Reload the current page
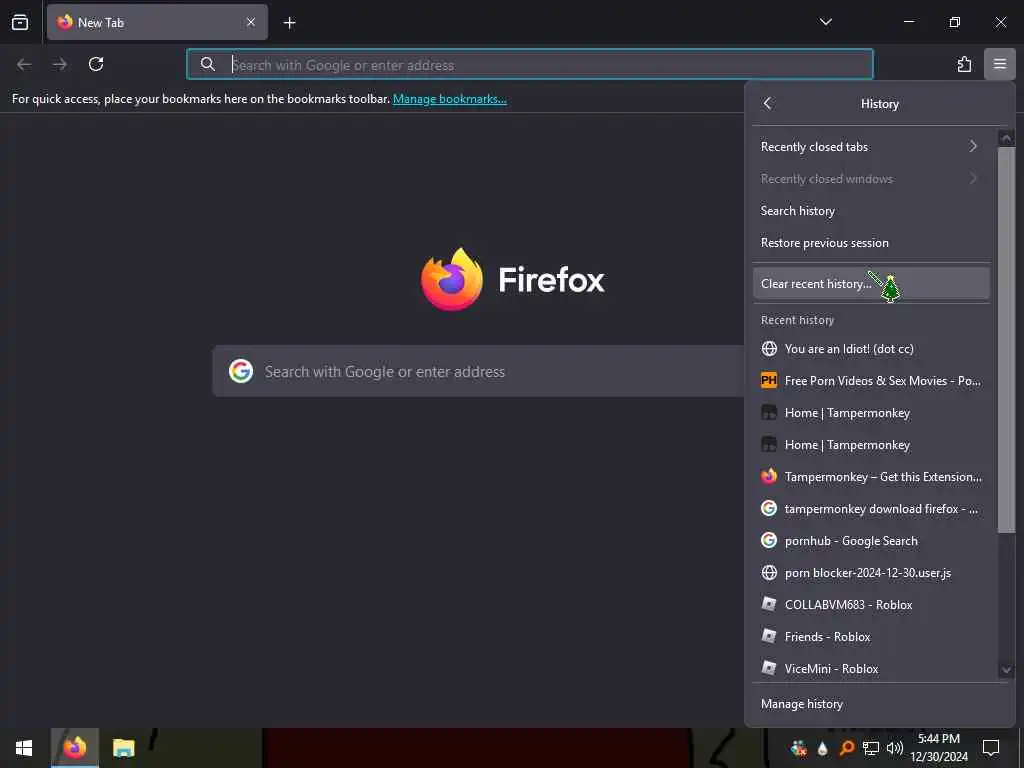 click(x=96, y=64)
